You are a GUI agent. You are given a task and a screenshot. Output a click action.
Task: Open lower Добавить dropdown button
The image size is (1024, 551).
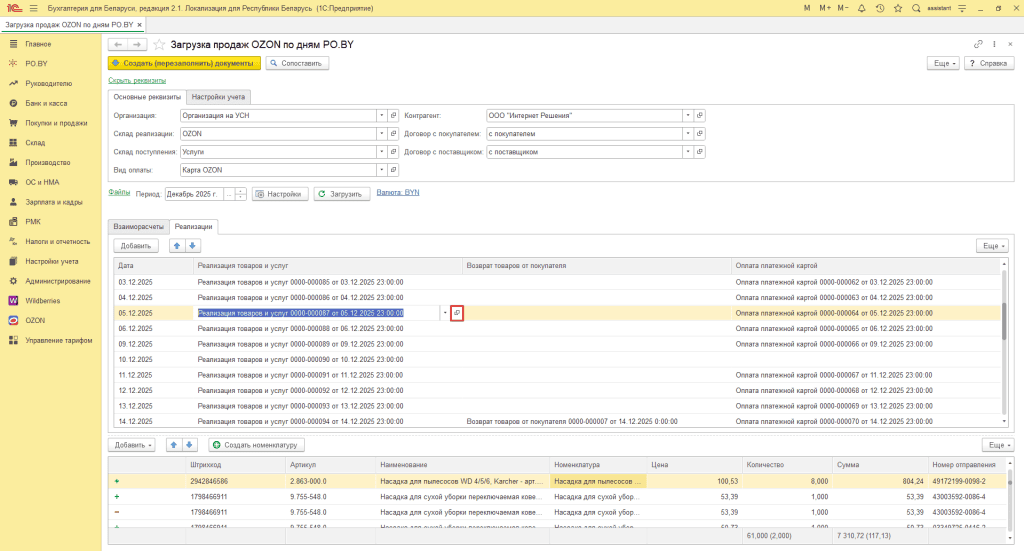click(133, 445)
